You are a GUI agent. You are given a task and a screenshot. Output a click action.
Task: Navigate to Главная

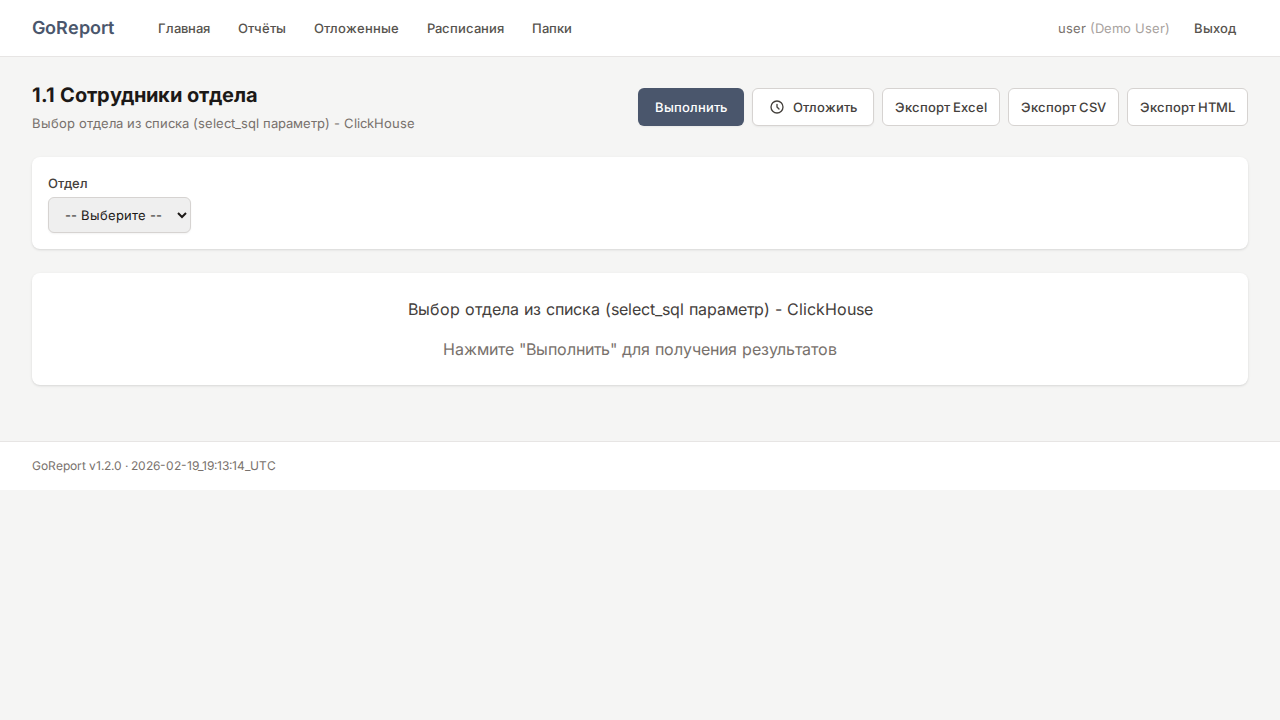pos(183,28)
